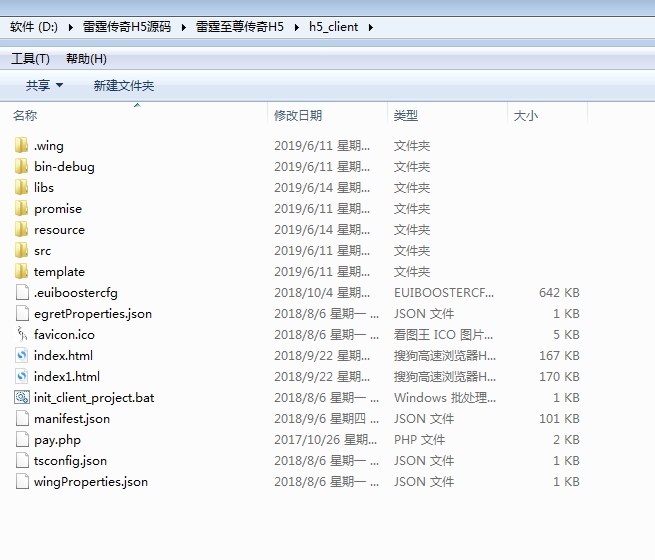This screenshot has height=560, width=655.
Task: Click the favicon.ico file icon
Action: 22,335
